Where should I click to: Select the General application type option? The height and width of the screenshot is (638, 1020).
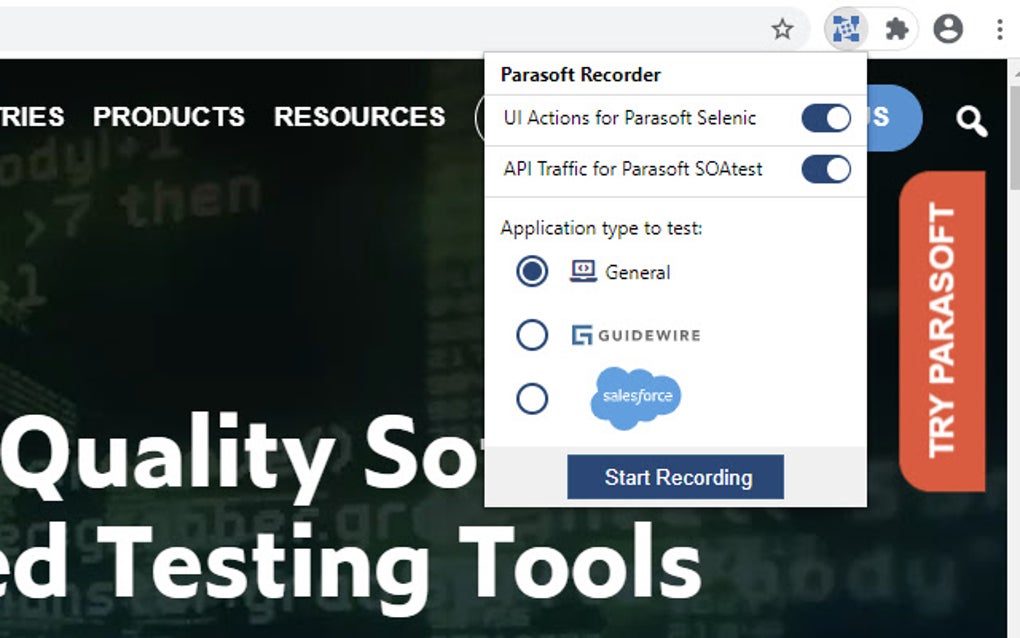pos(531,270)
